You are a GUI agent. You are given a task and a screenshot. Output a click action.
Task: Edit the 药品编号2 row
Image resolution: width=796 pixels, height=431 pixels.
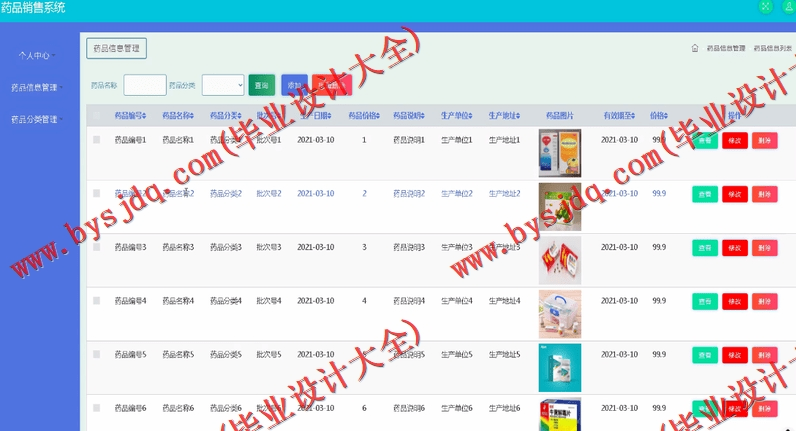click(x=735, y=194)
